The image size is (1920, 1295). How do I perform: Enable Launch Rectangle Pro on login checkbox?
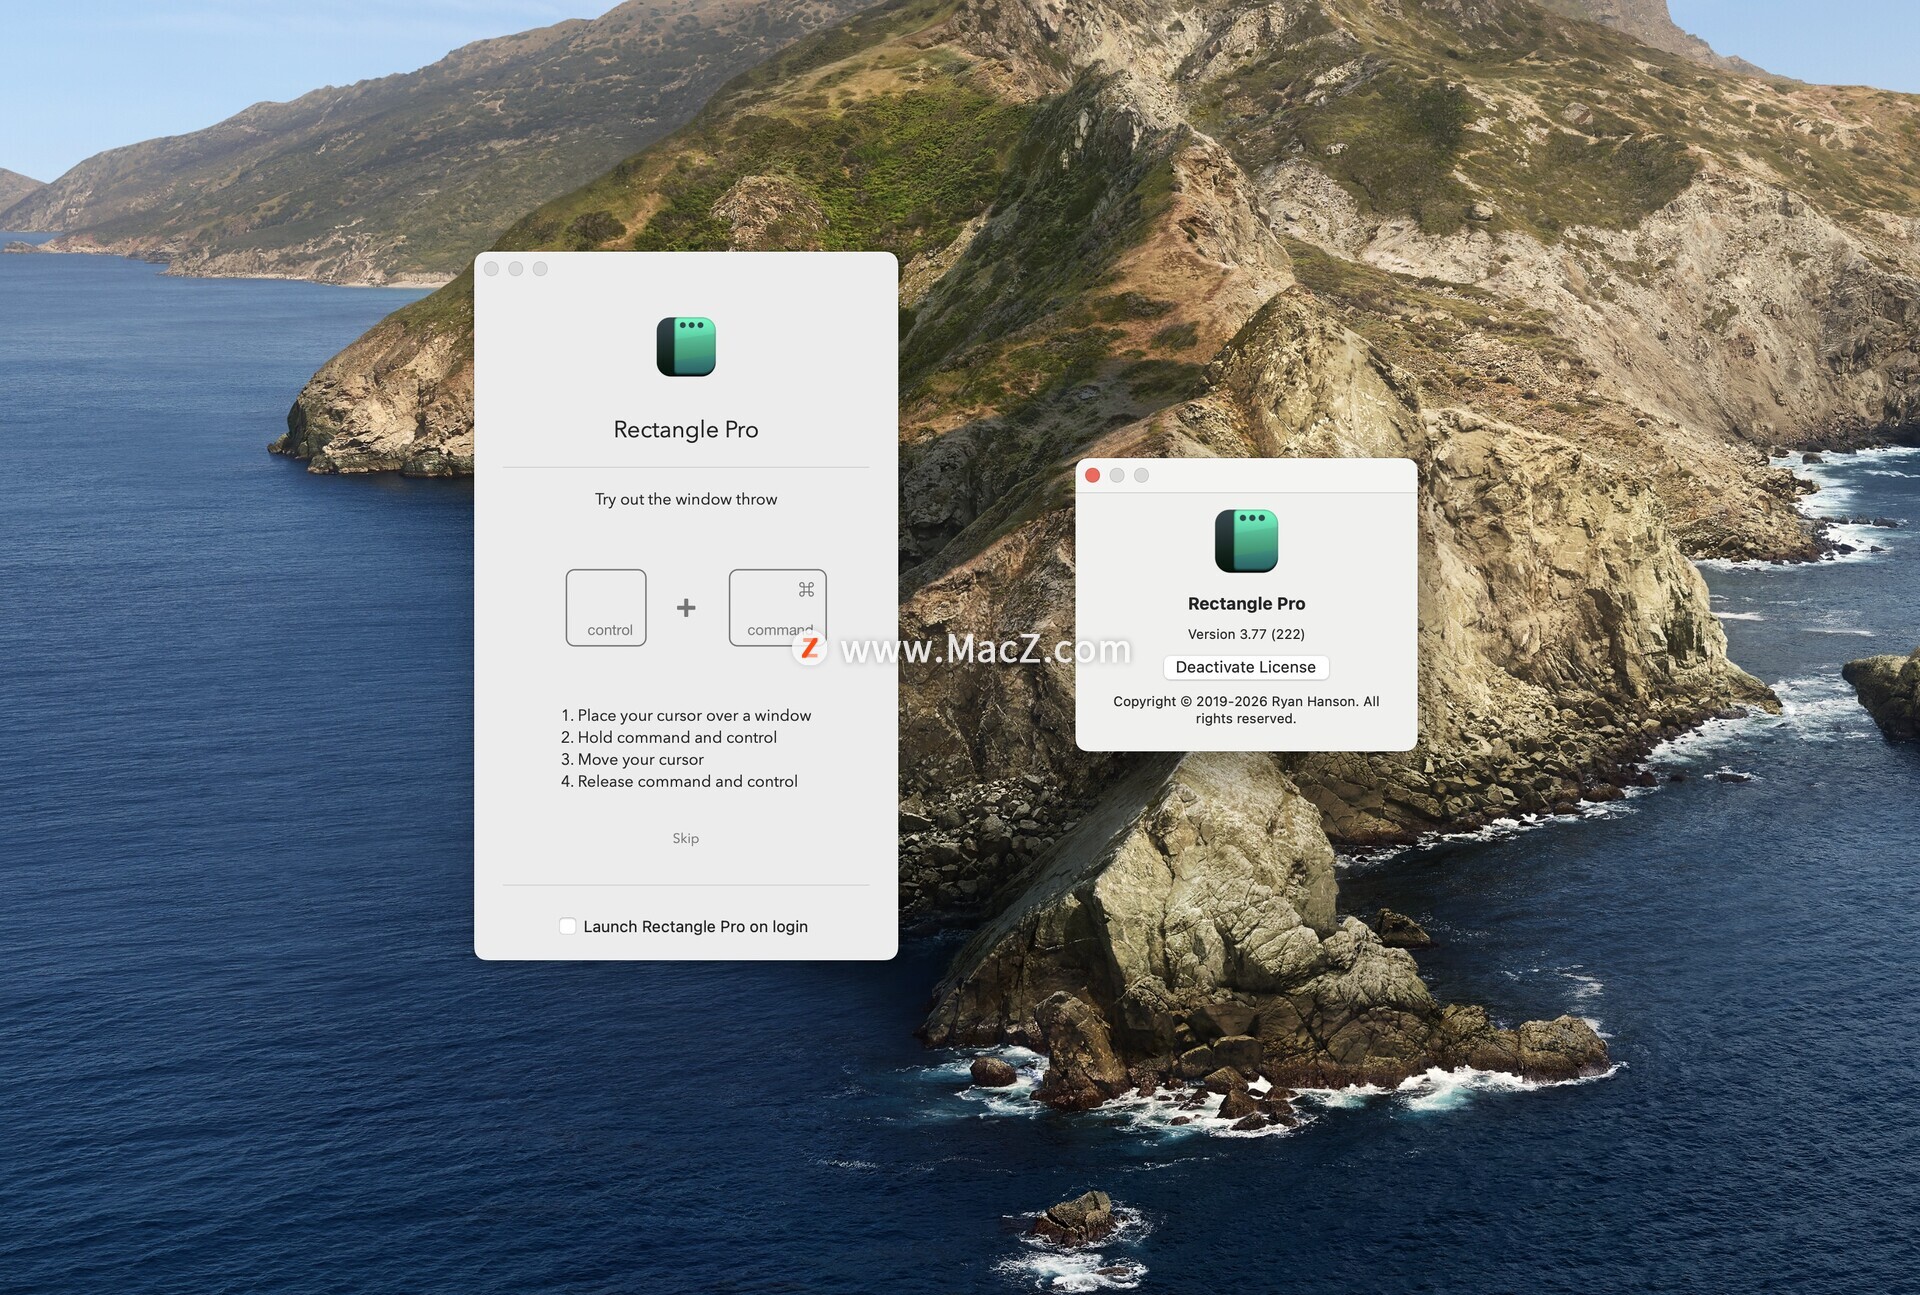tap(567, 926)
